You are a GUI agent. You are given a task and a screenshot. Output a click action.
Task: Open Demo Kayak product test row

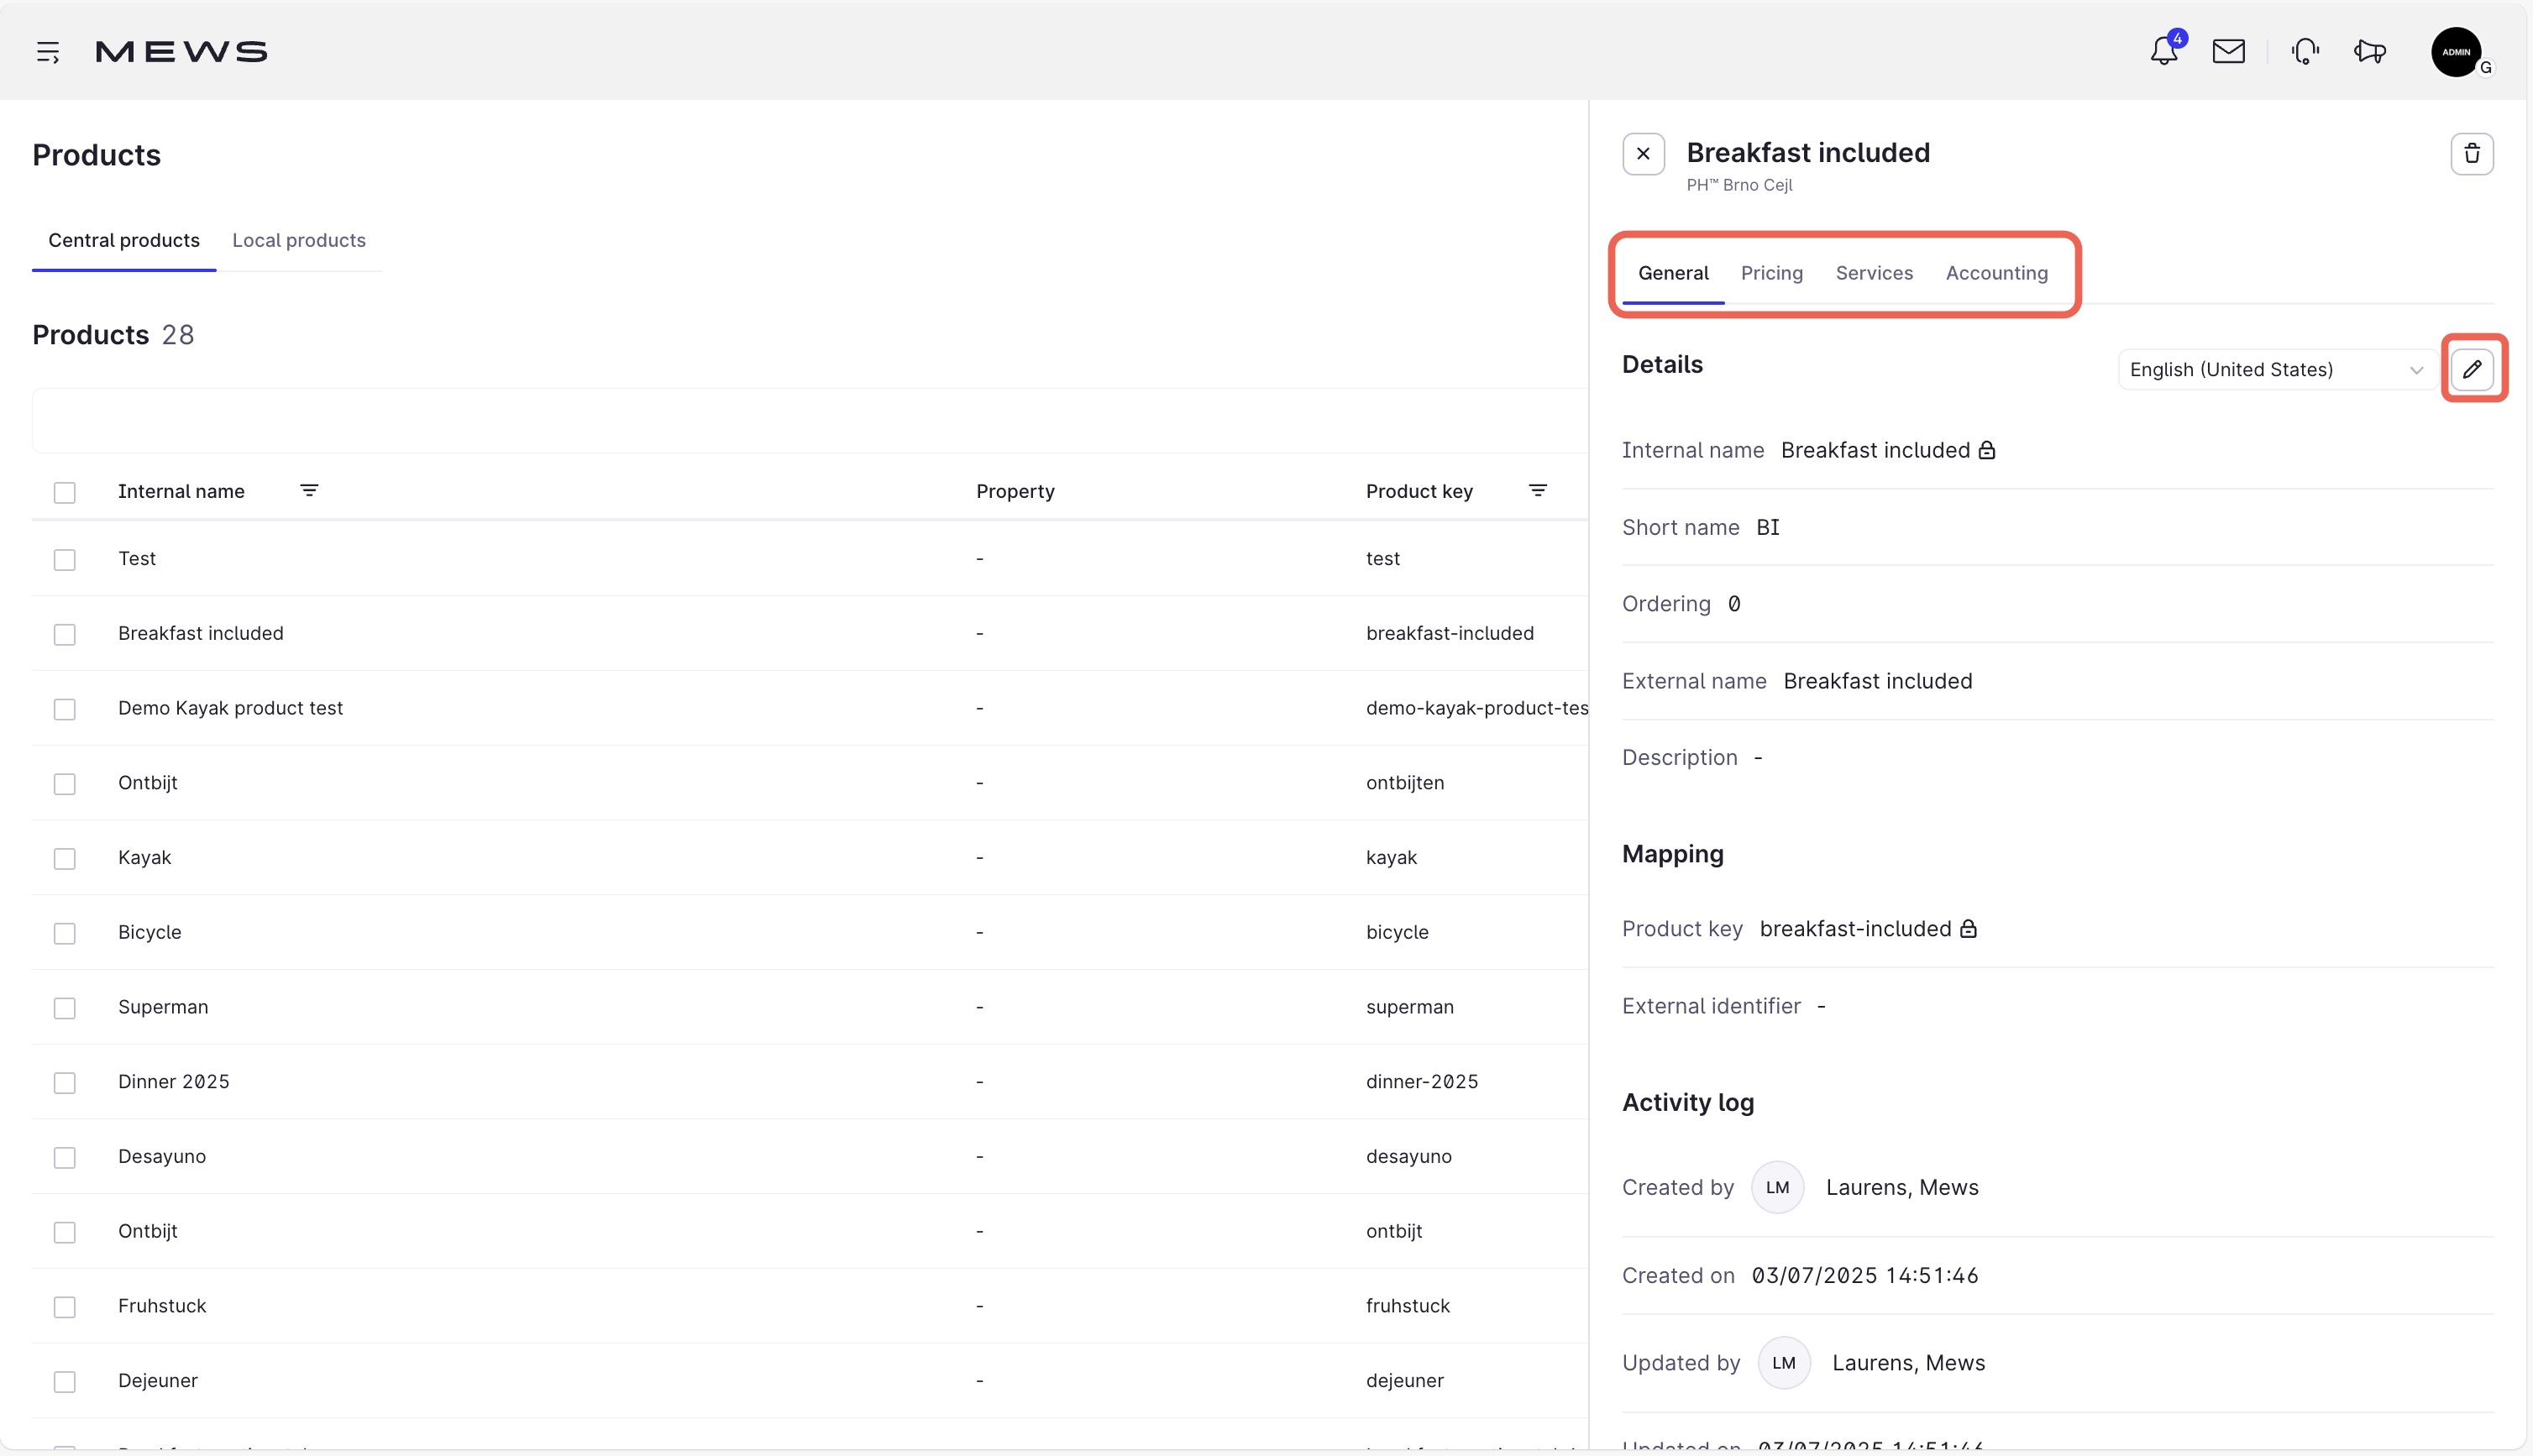tap(810, 708)
